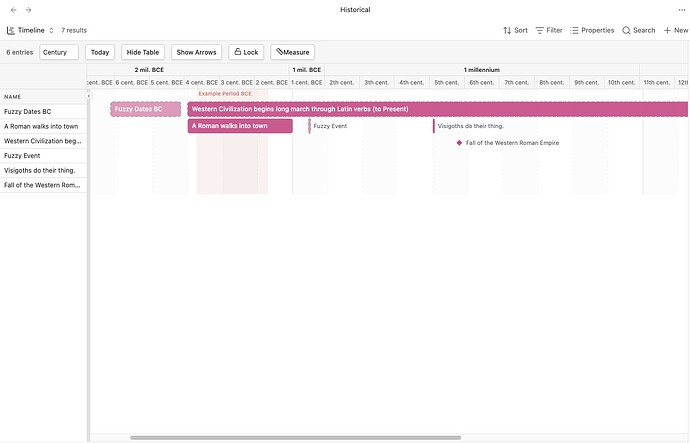Select the Western Civilization beg... table row

43,141
